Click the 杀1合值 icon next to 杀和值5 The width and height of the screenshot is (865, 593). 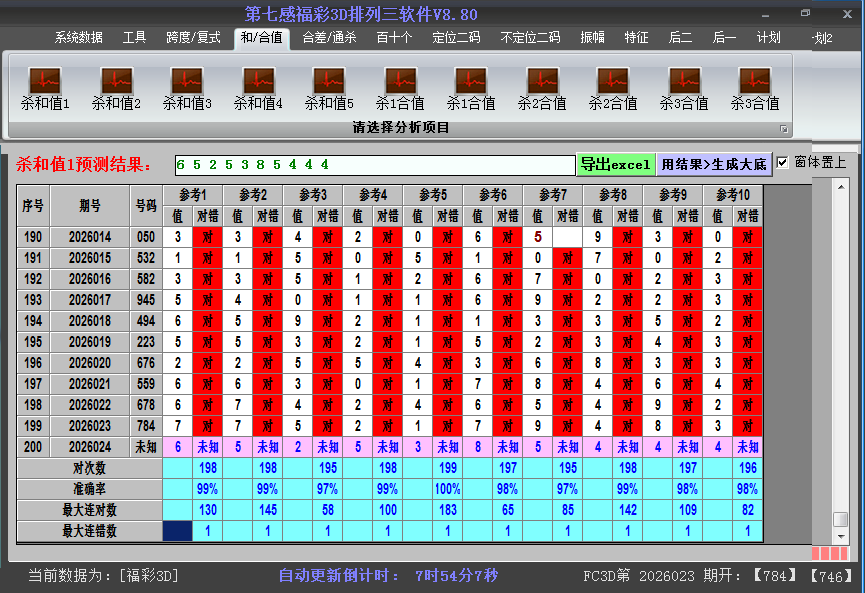[400, 81]
